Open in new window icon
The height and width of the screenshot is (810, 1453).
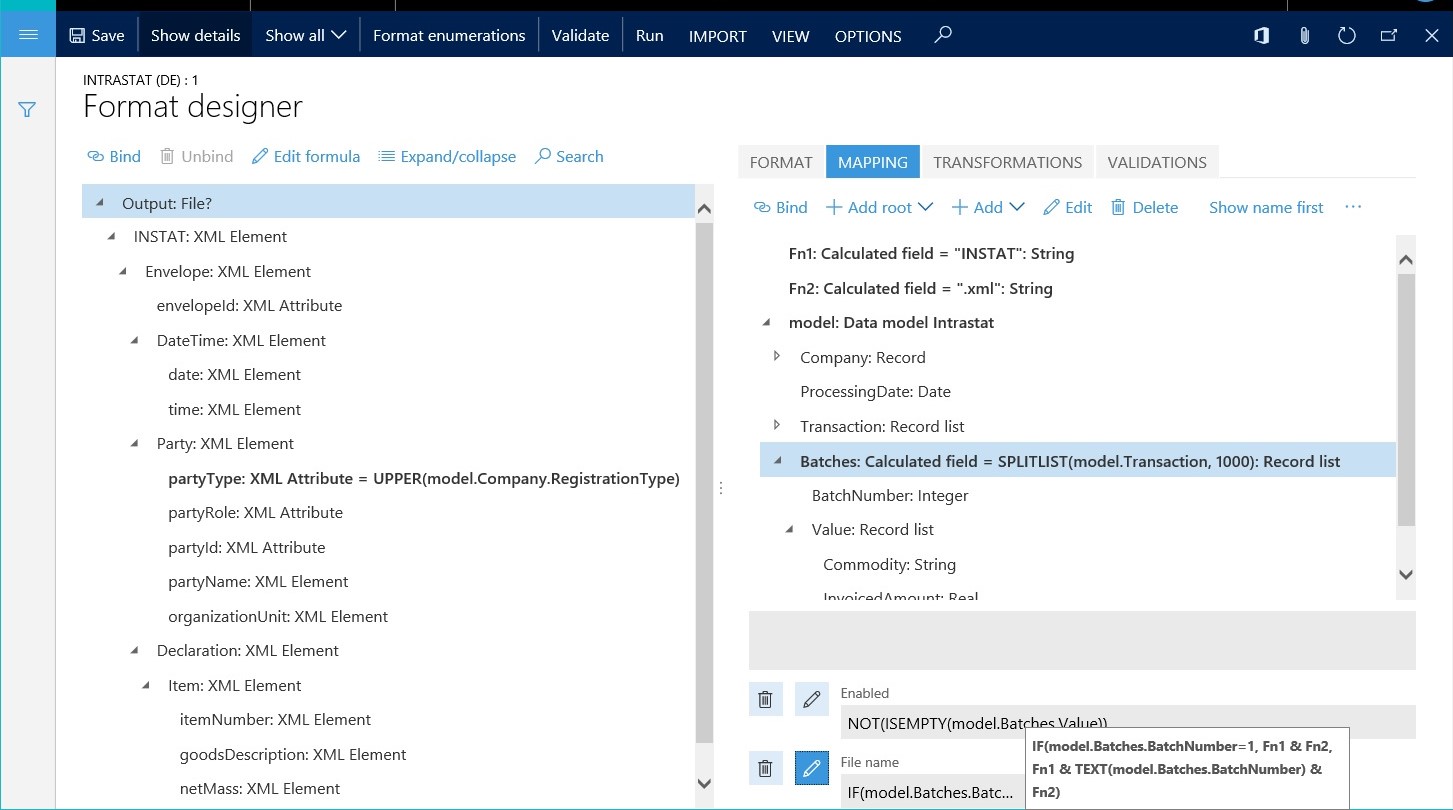[1388, 35]
